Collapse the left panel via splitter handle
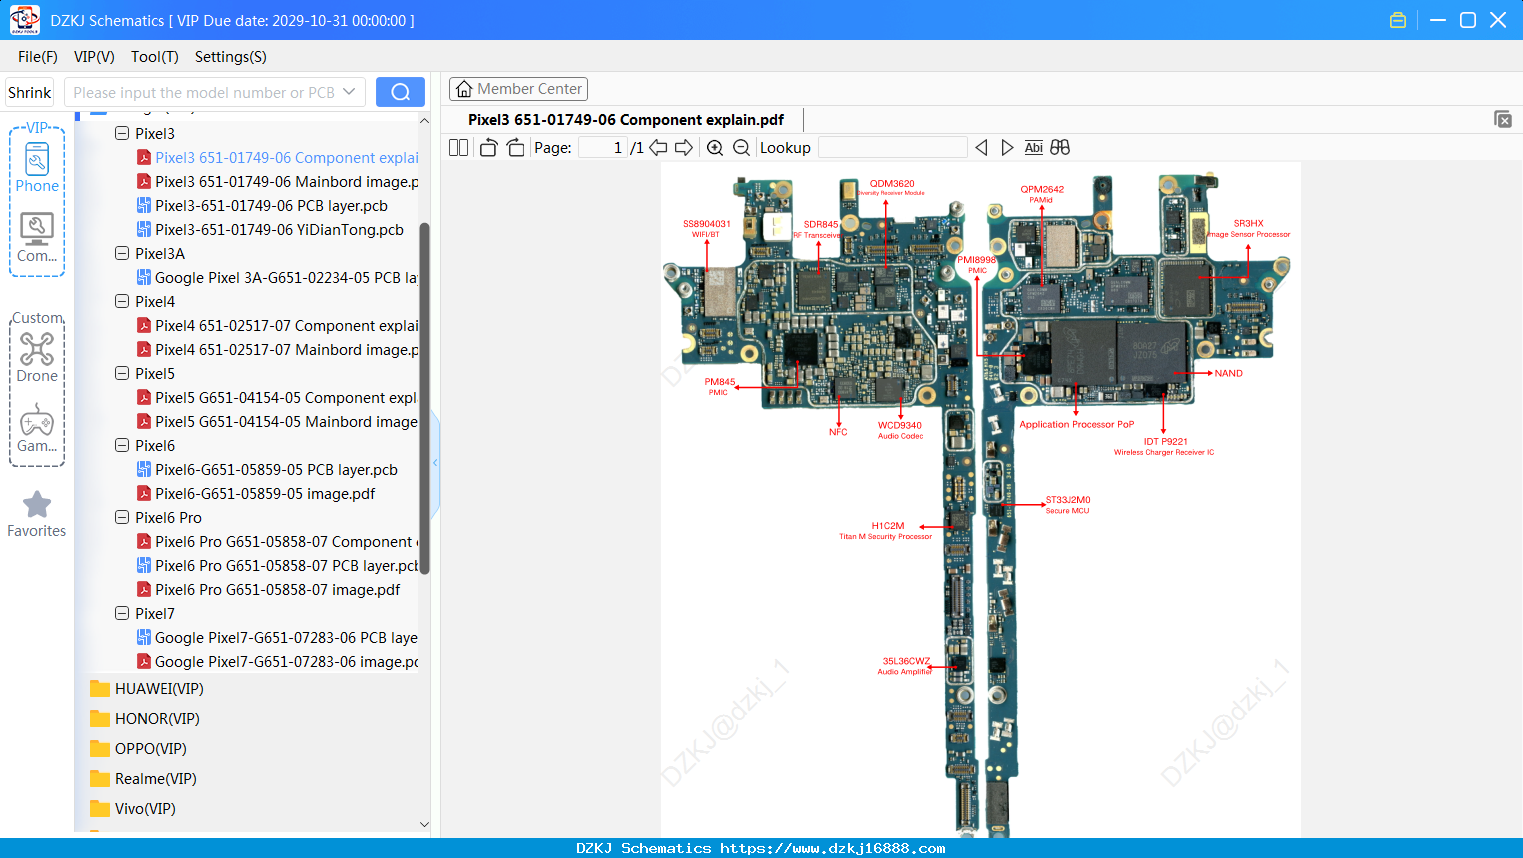Screen dimensions: 1523x858 tap(435, 463)
